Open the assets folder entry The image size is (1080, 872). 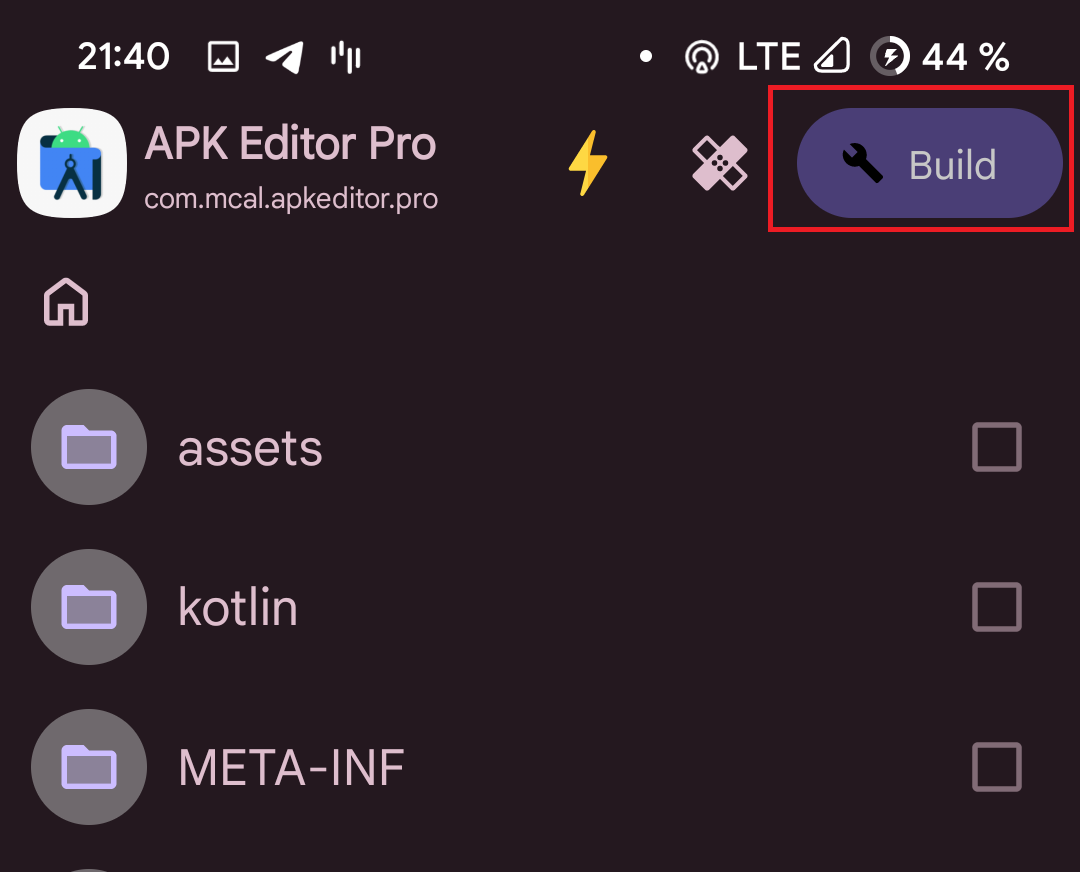point(540,447)
